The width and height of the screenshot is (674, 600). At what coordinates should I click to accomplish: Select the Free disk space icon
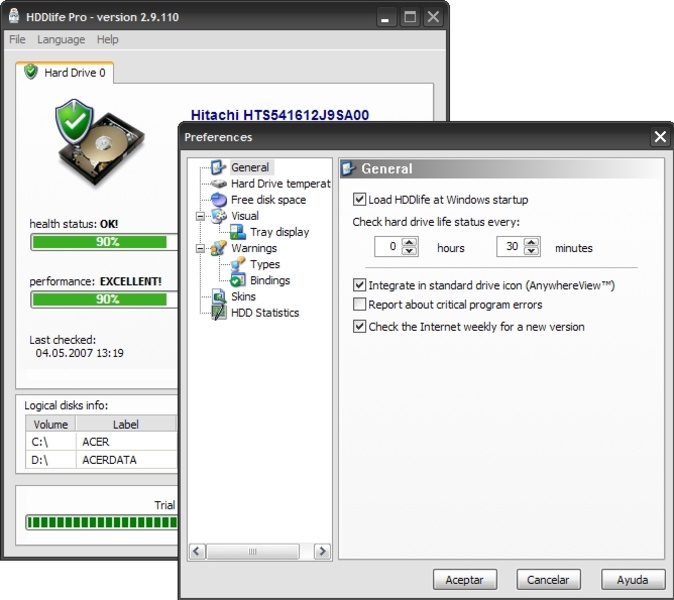219,200
